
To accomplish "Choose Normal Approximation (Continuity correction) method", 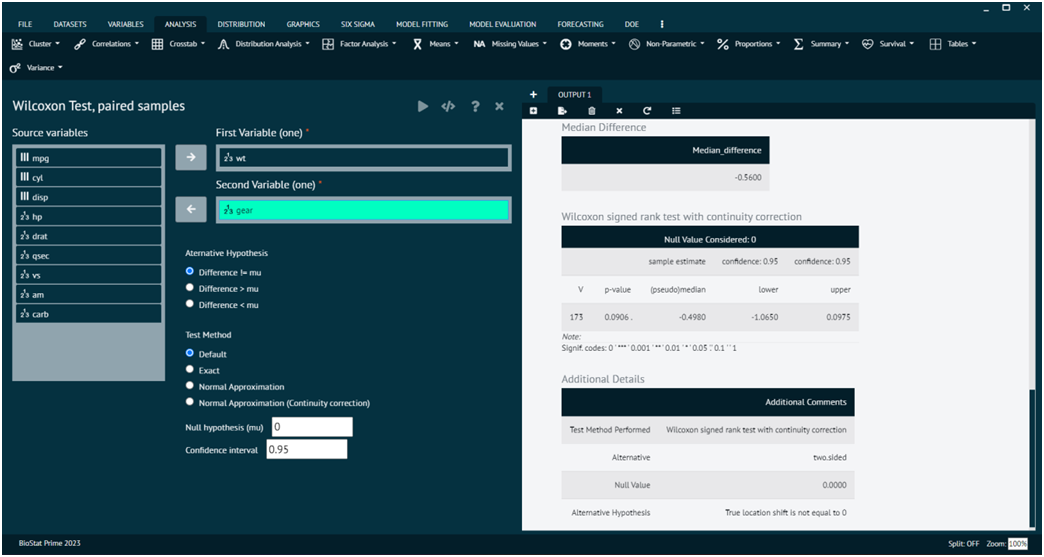I will 190,402.
